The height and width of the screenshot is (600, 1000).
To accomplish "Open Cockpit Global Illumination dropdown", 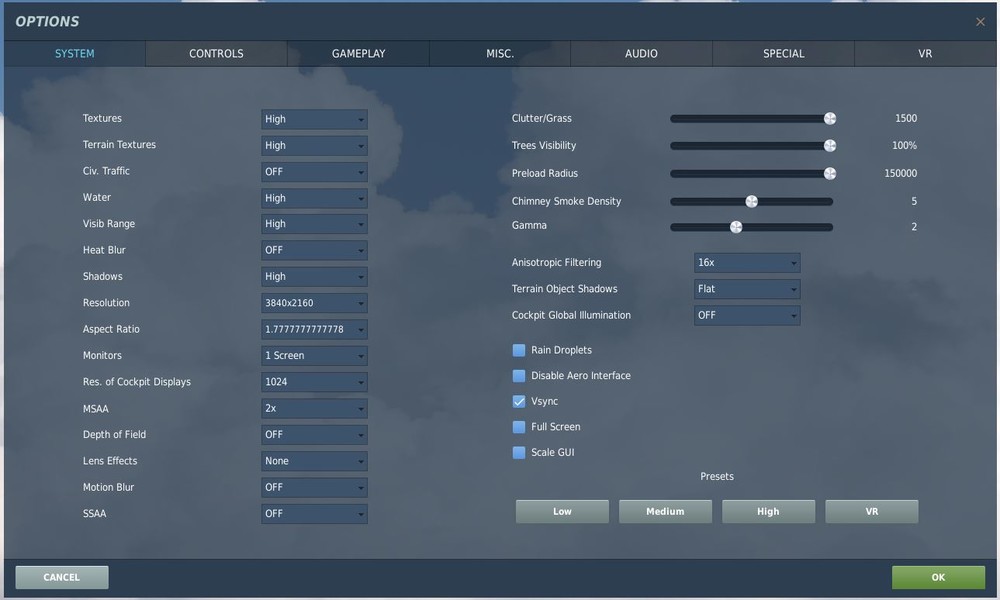I will click(x=747, y=315).
